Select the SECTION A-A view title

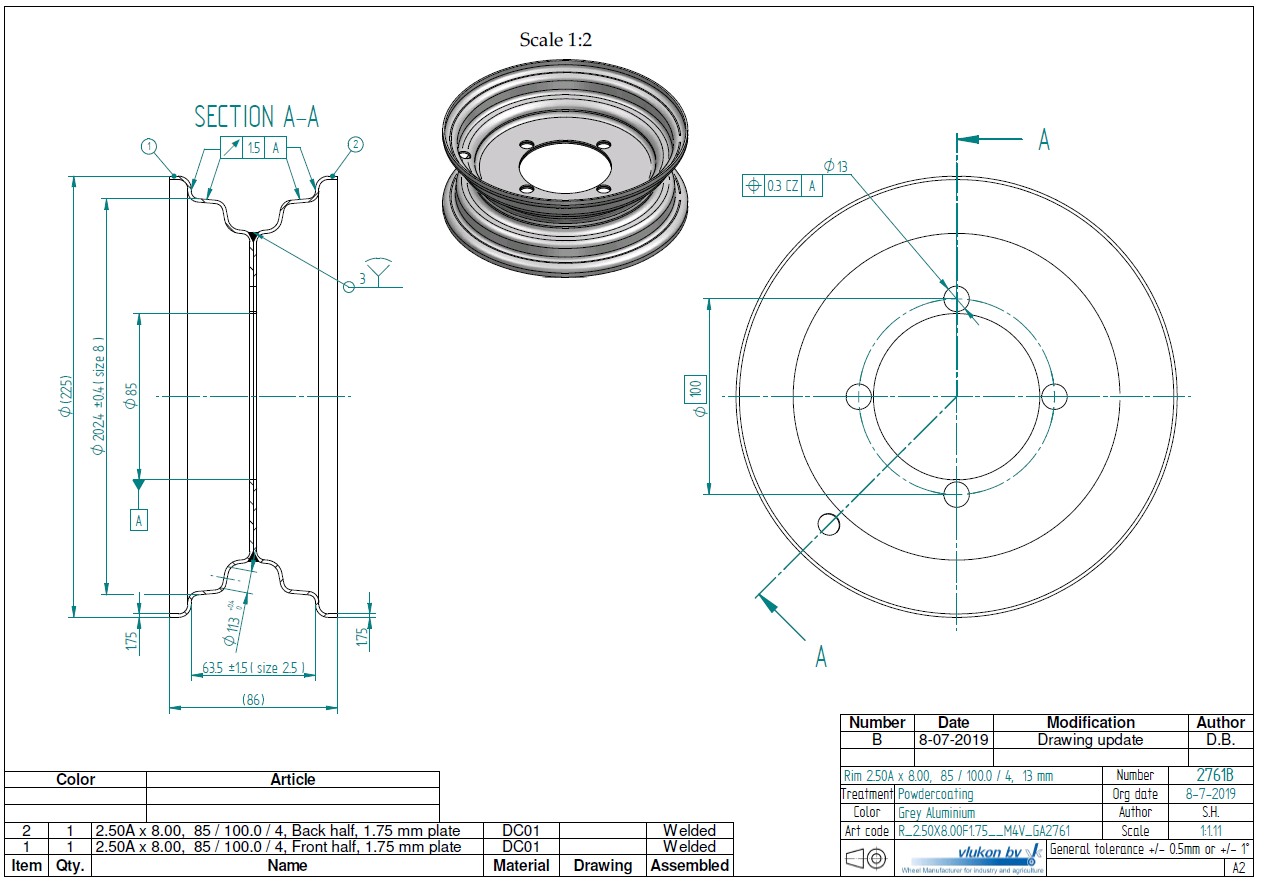pos(257,117)
